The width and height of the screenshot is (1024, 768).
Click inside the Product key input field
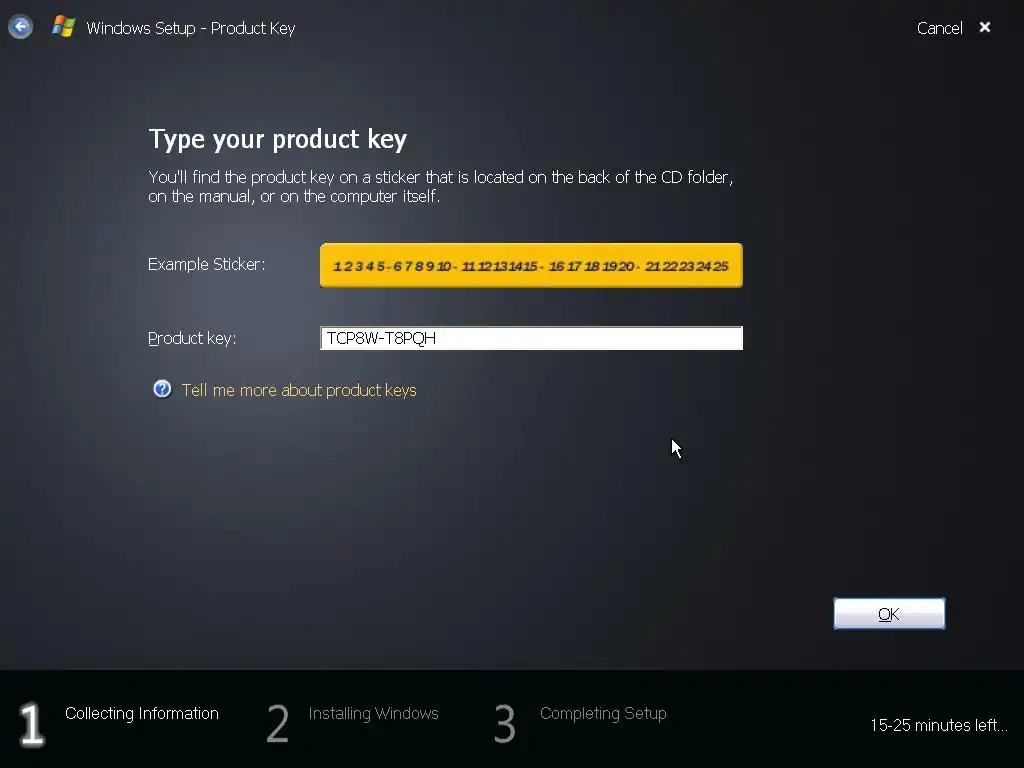(531, 338)
